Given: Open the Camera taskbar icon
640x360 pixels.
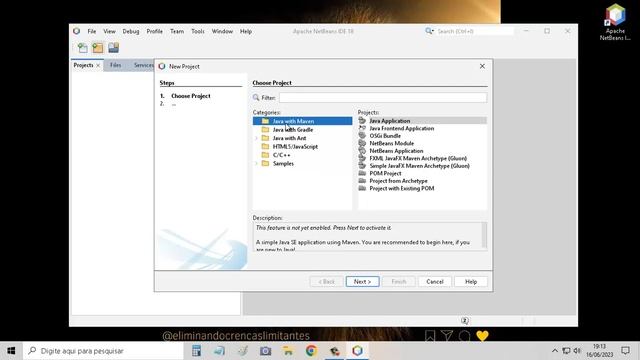Looking at the screenshot, I should pos(265,351).
